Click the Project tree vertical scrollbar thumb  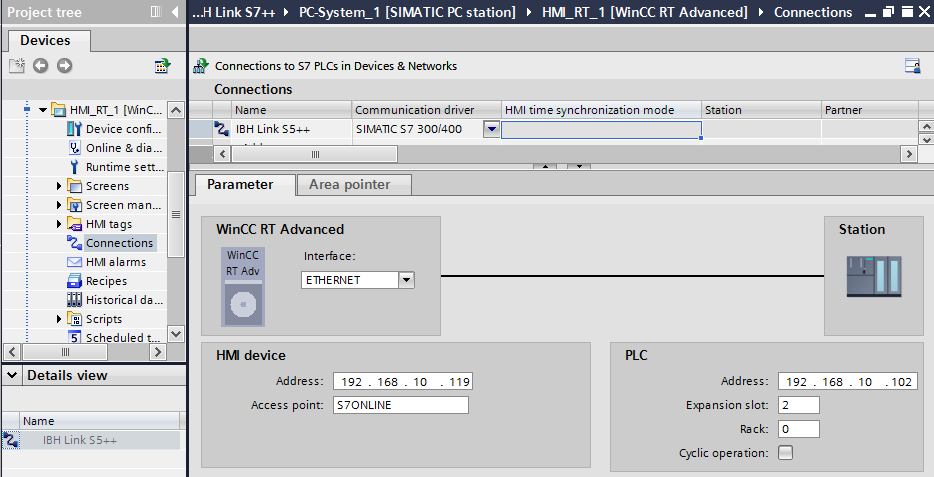[x=176, y=214]
